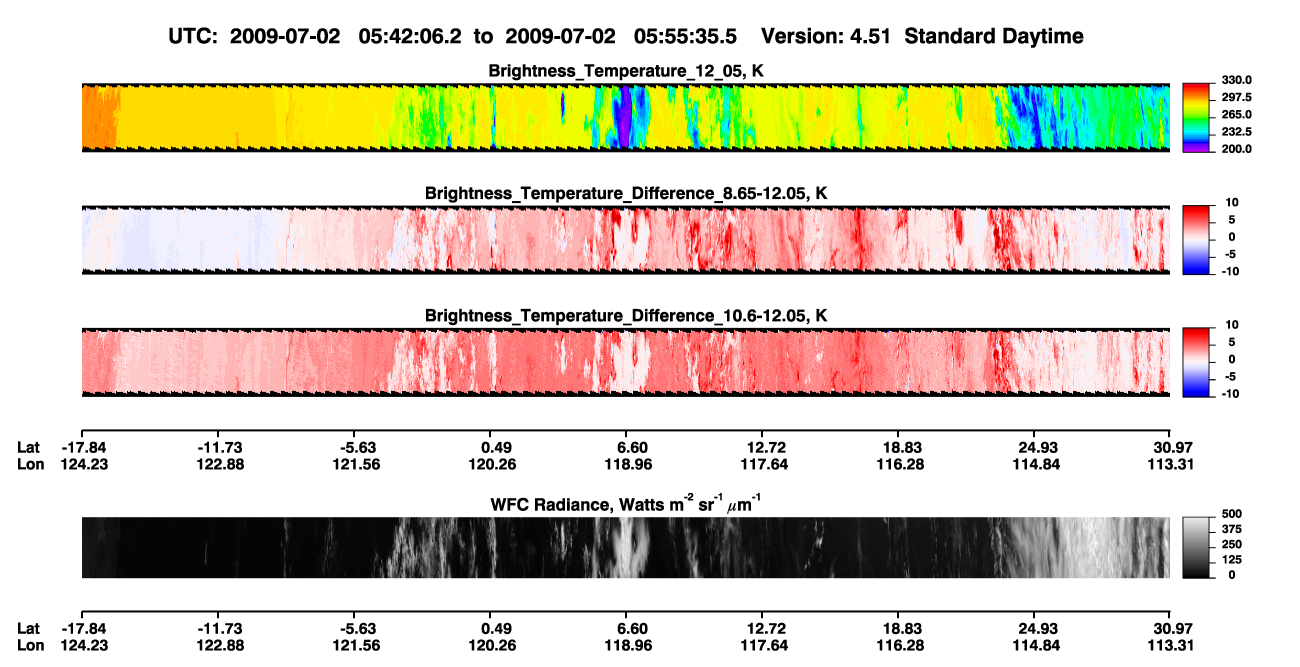Click the '232.5' color bar label
The height and width of the screenshot is (667, 1300).
(1237, 131)
